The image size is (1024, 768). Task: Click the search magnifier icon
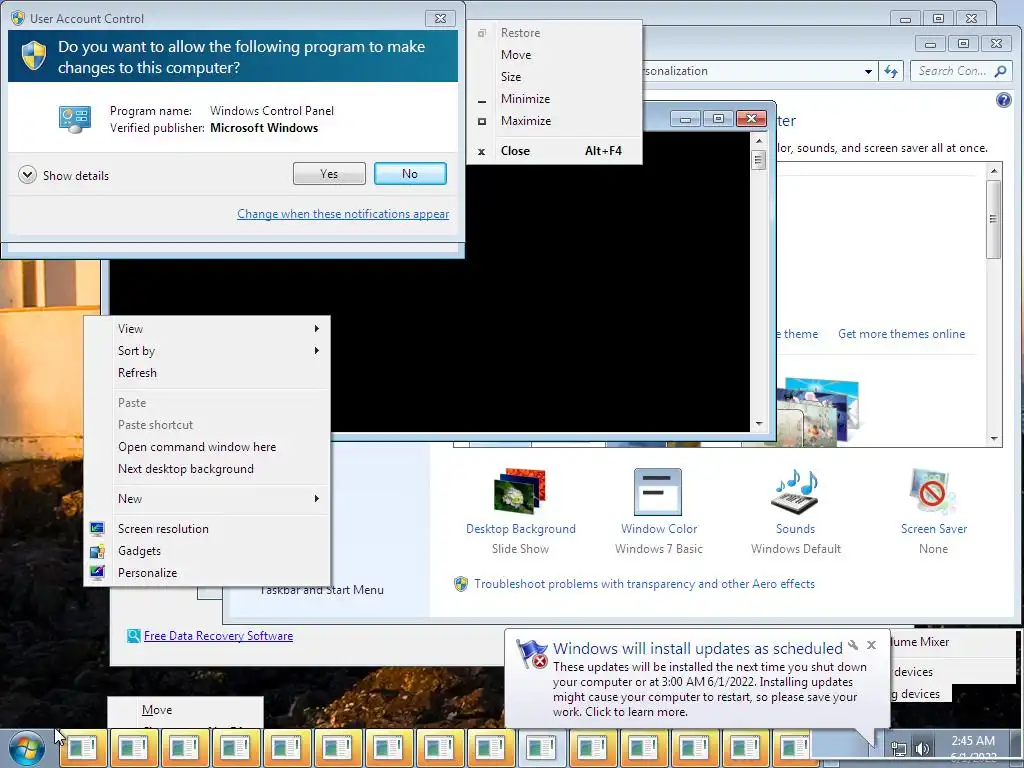(1000, 71)
